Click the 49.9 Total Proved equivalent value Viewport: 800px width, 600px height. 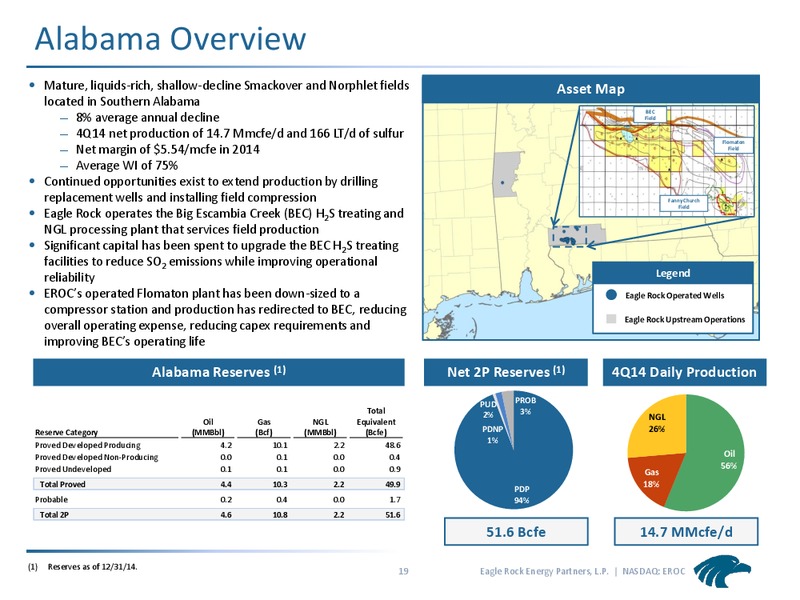click(x=393, y=484)
